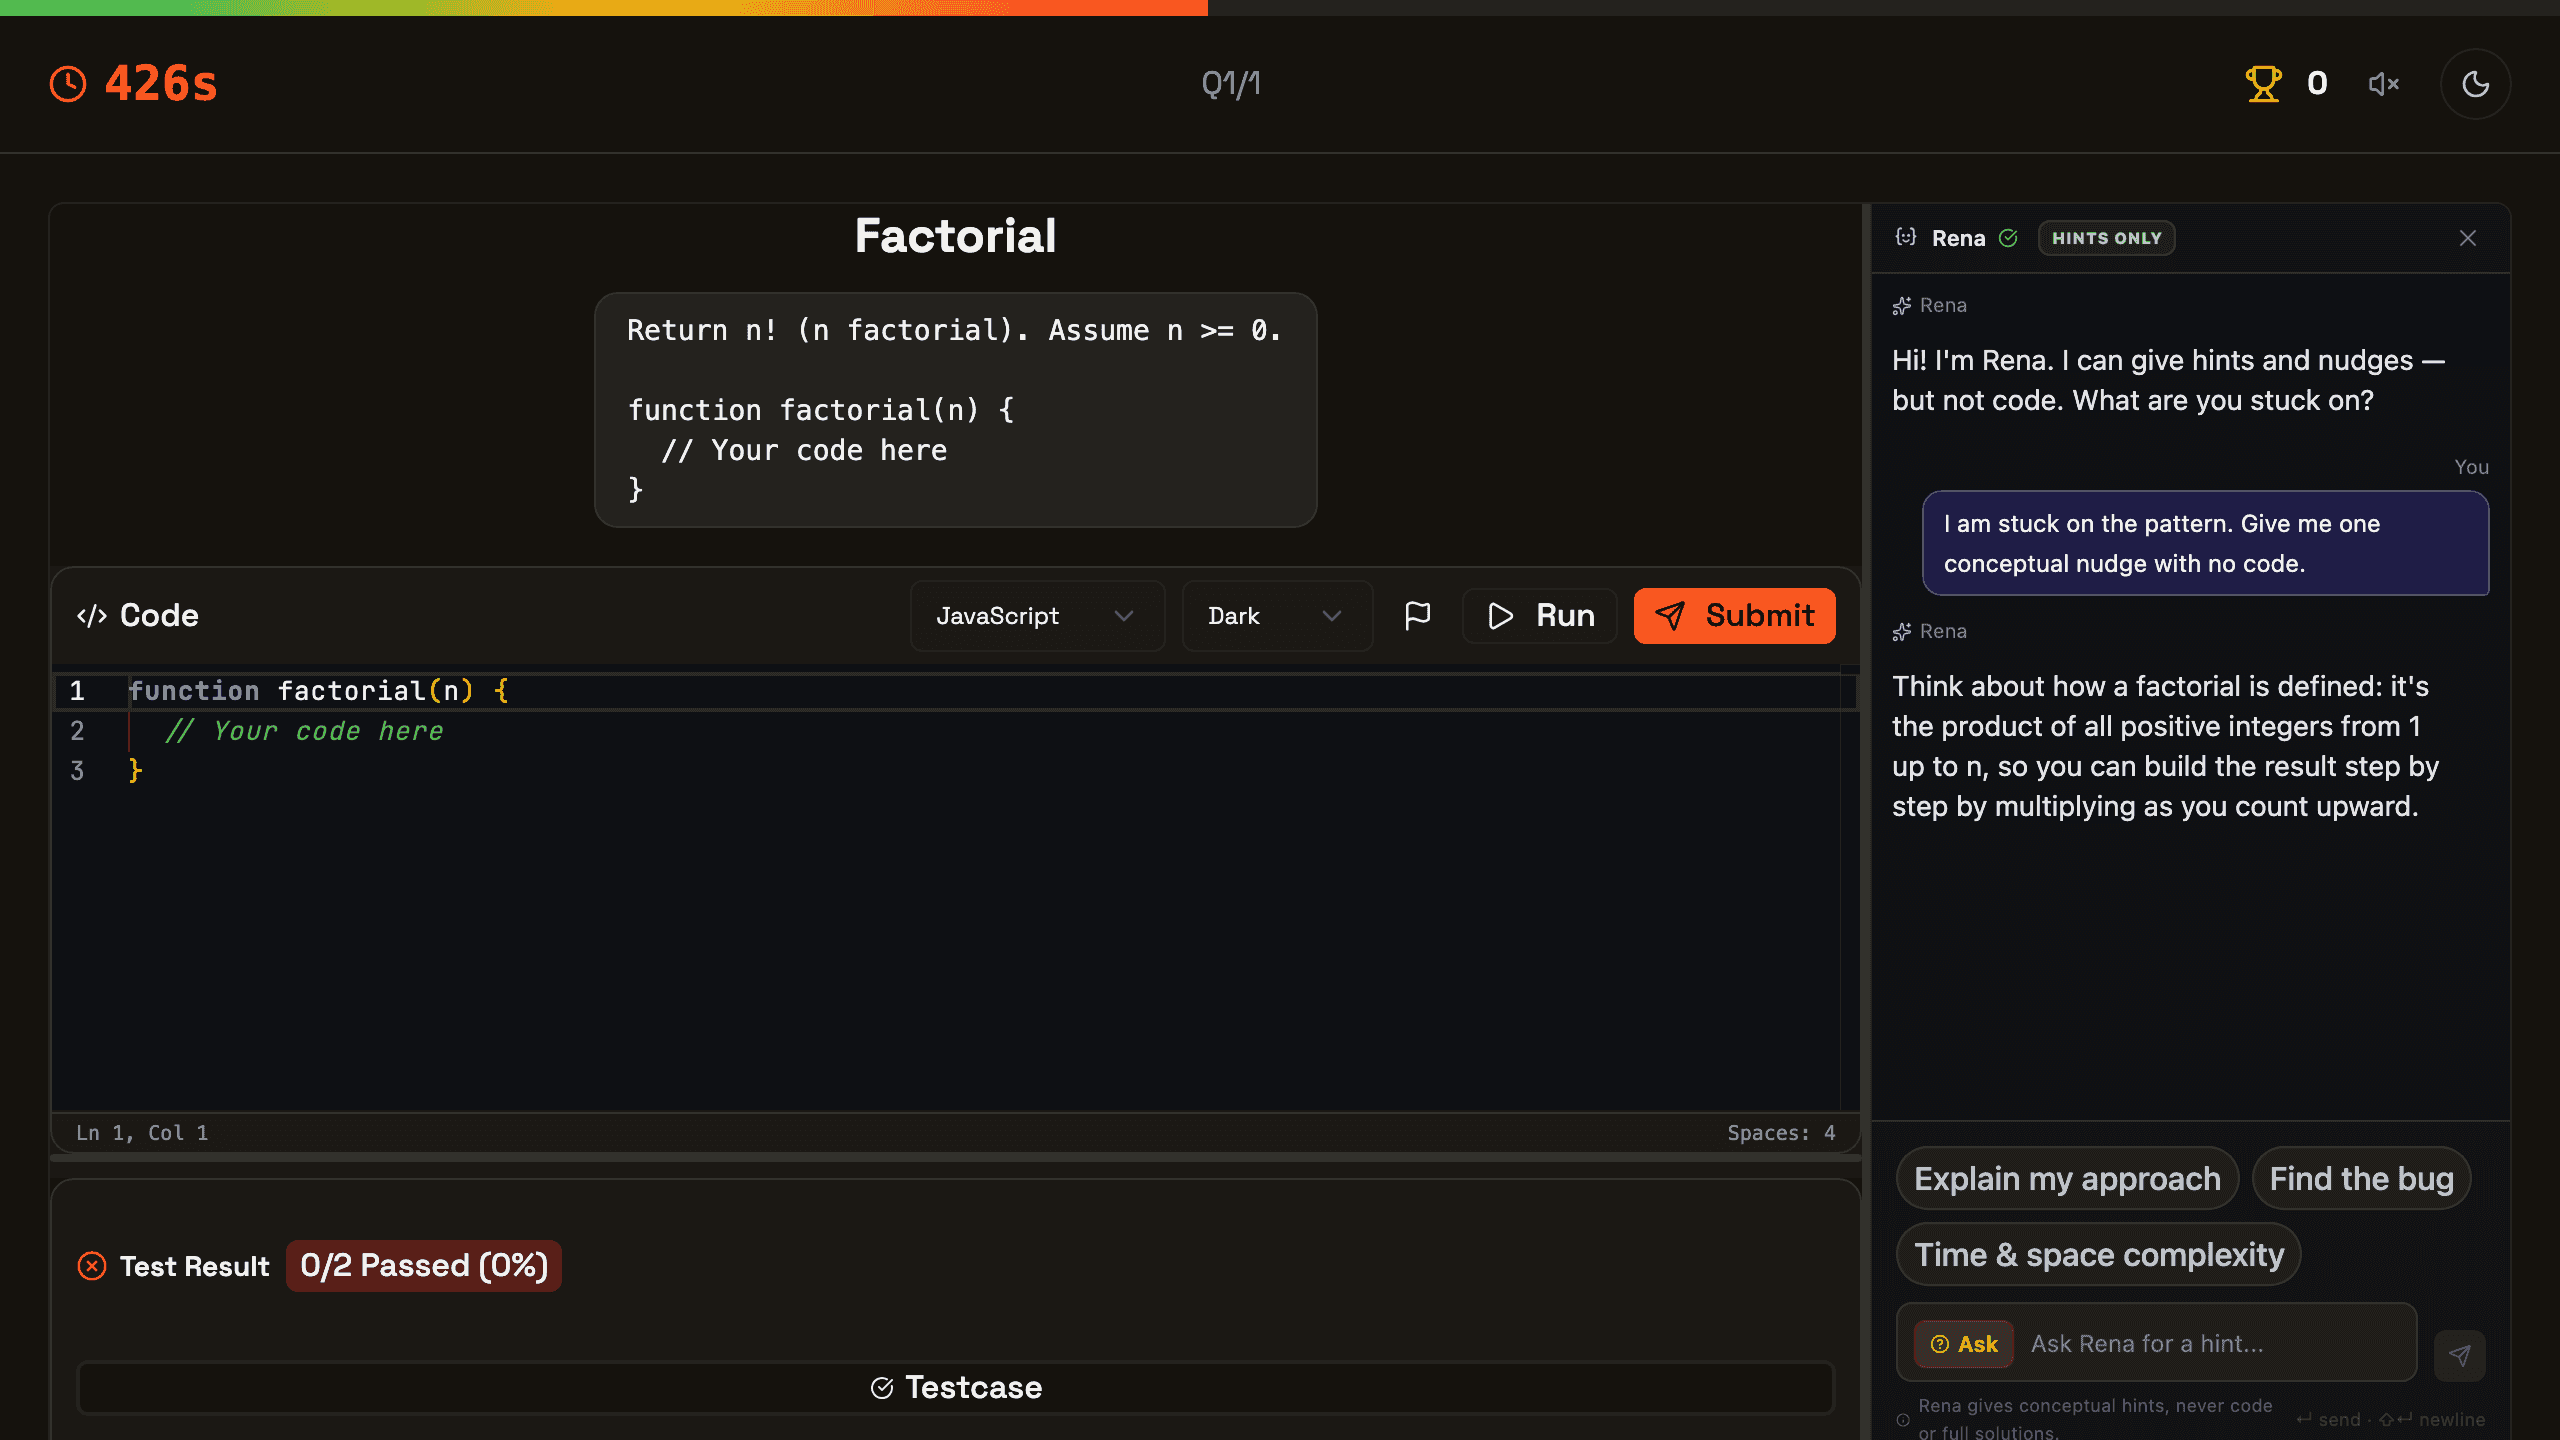Flag this question with the flag icon
The height and width of the screenshot is (1440, 2560).
pos(1417,616)
